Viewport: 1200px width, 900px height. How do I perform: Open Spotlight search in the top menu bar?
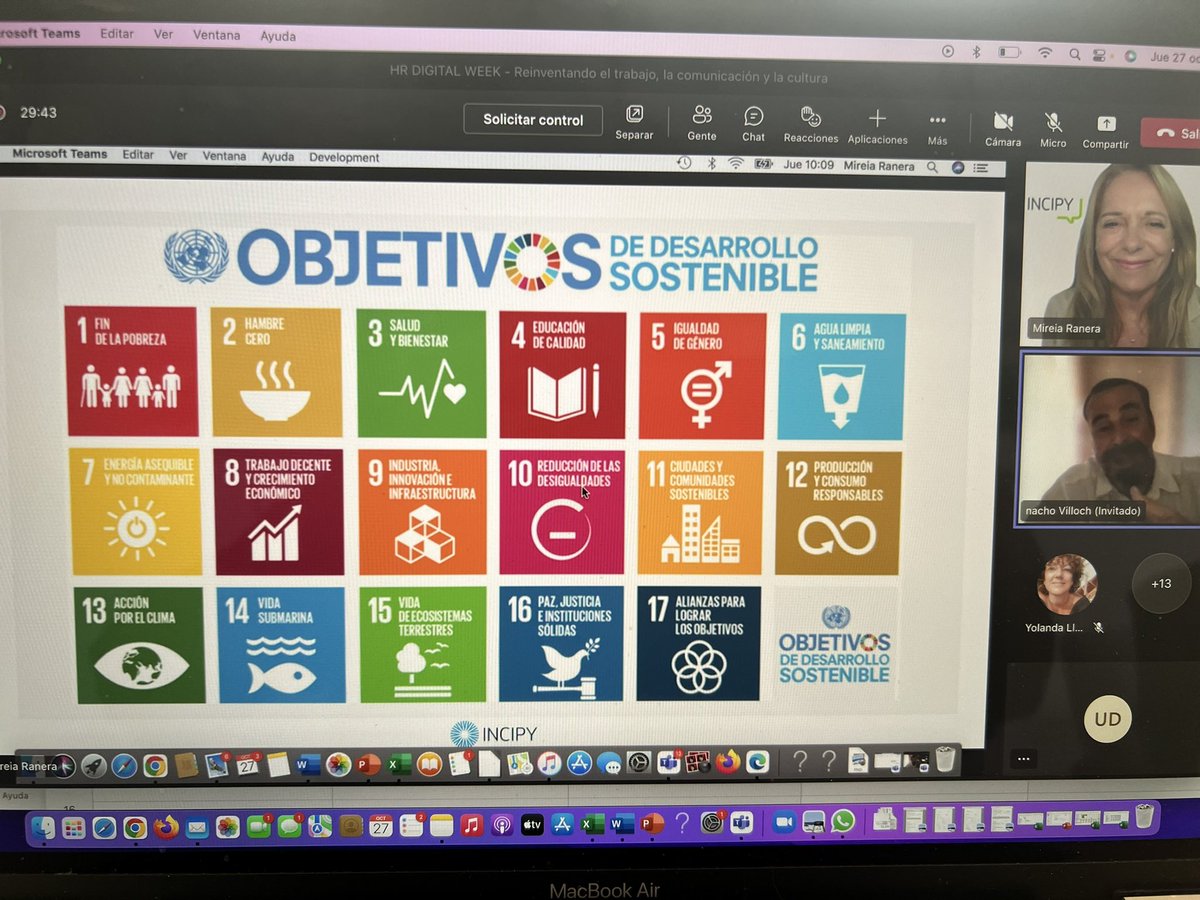[1075, 54]
